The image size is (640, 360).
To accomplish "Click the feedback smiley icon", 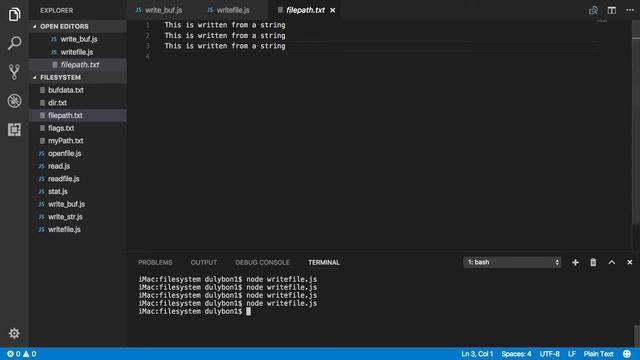I will (627, 354).
